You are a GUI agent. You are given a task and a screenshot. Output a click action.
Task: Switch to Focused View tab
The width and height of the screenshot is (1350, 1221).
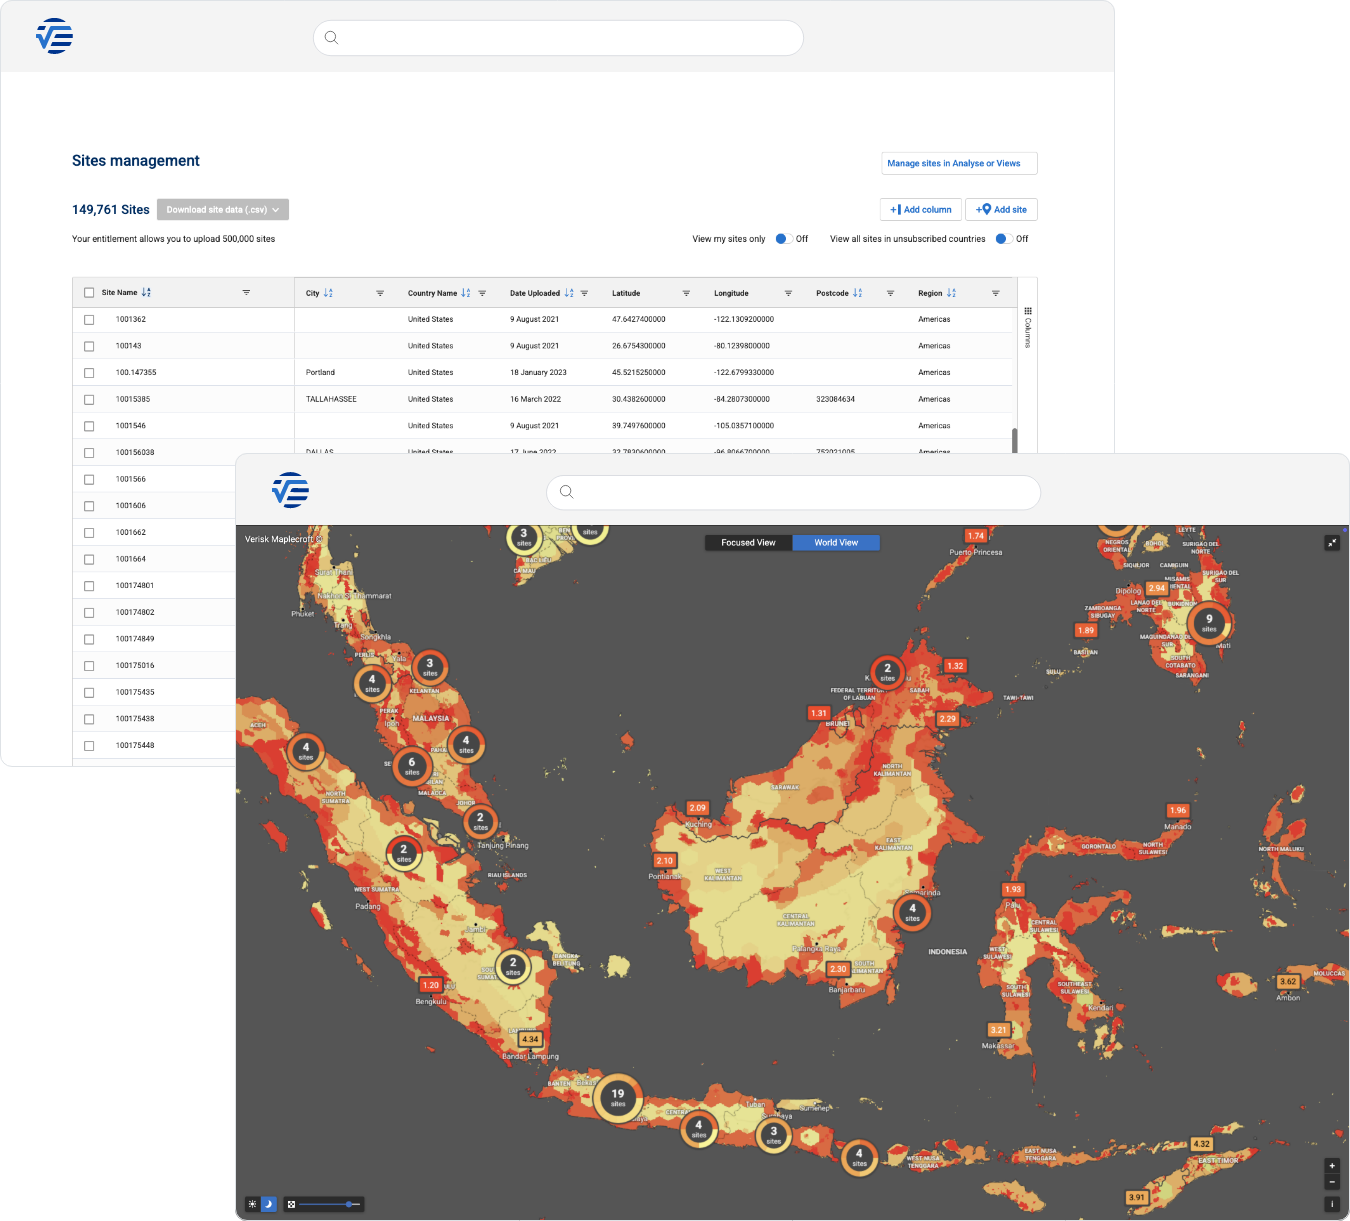[x=748, y=543]
